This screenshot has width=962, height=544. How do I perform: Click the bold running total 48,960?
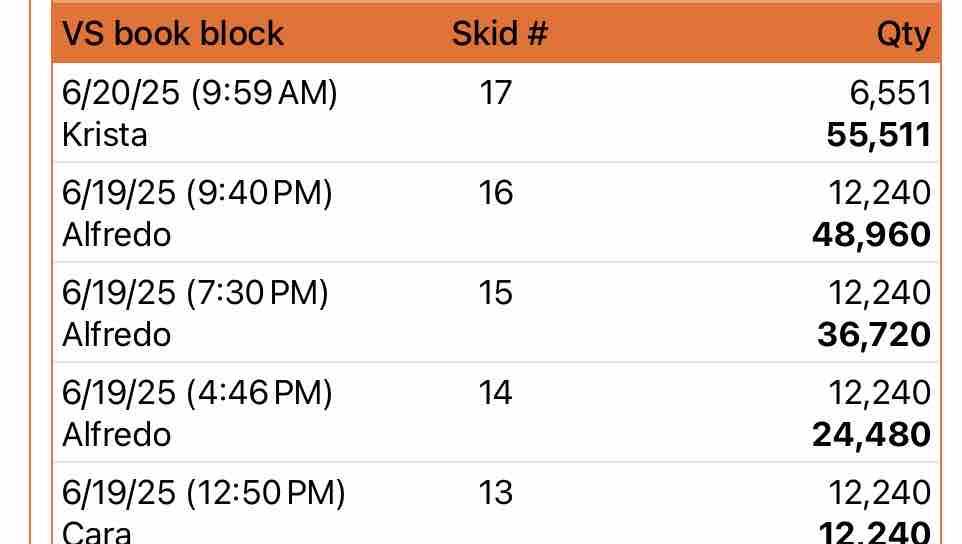point(873,235)
